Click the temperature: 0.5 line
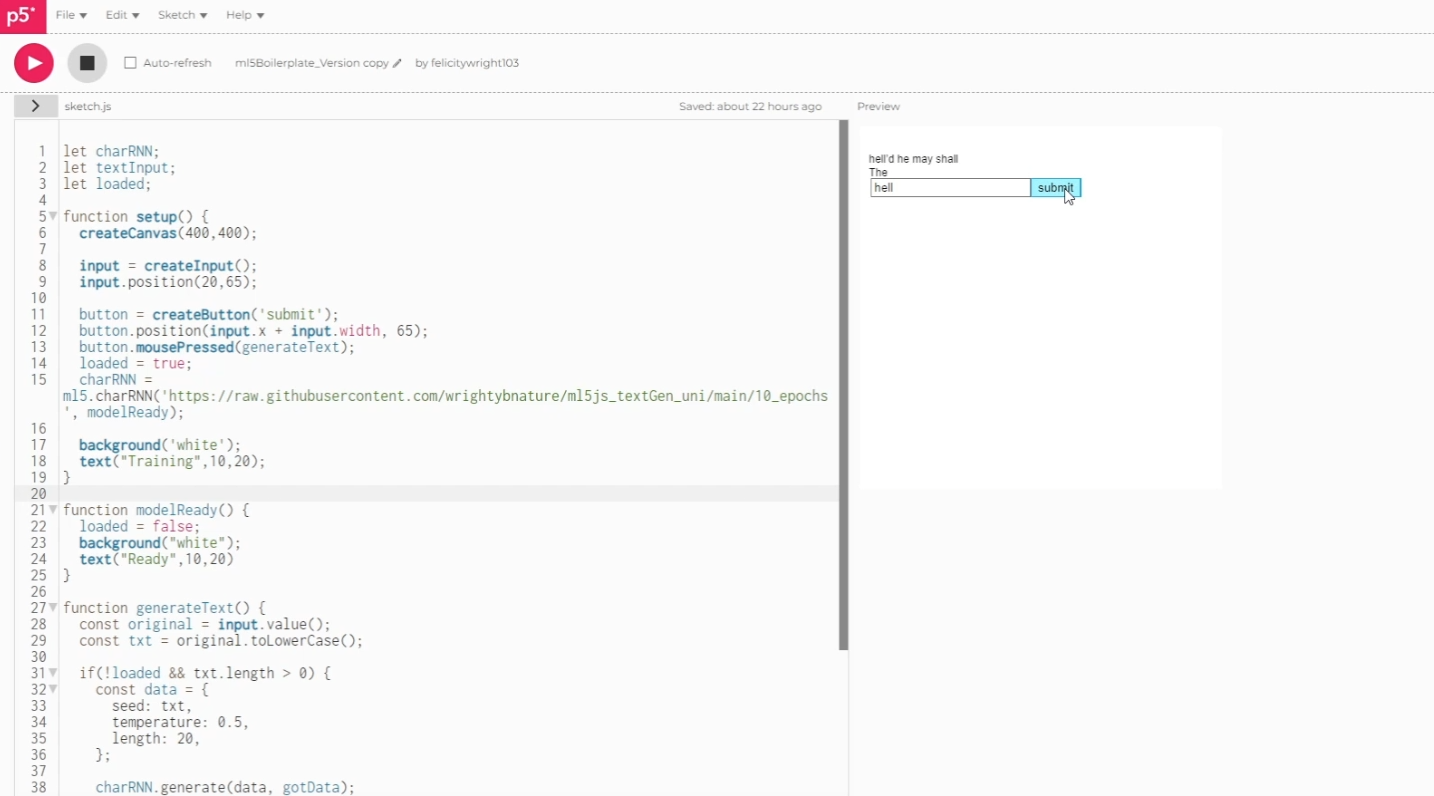 click(180, 722)
